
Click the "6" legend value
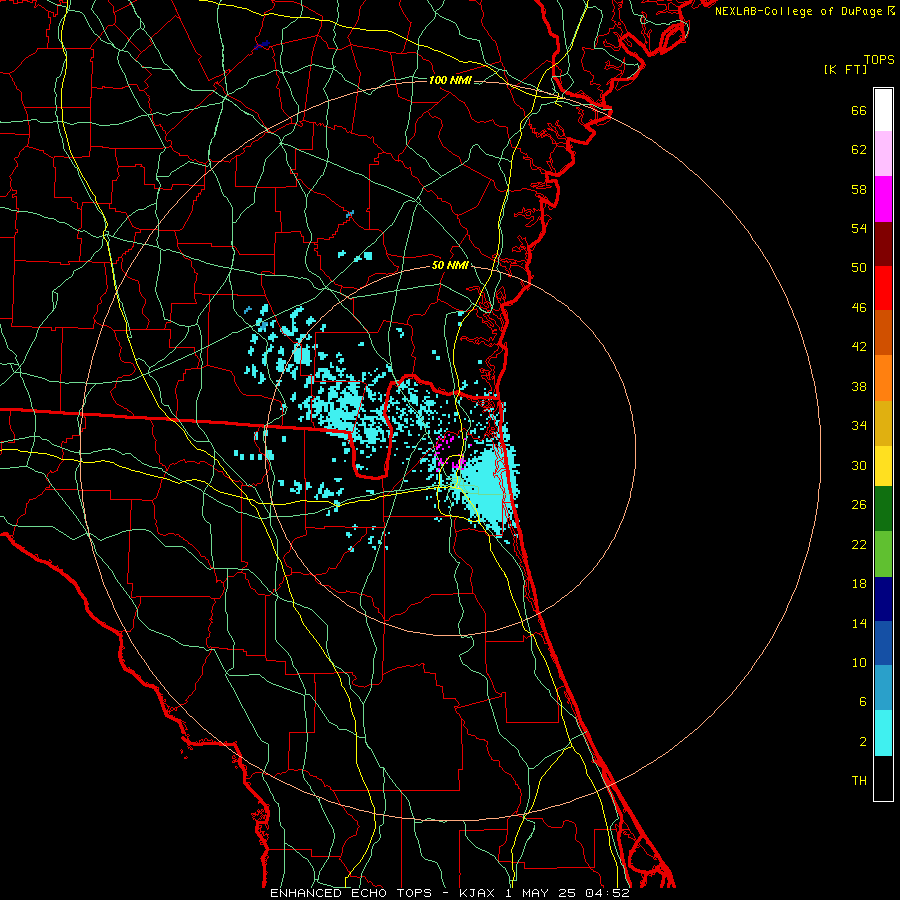point(863,702)
